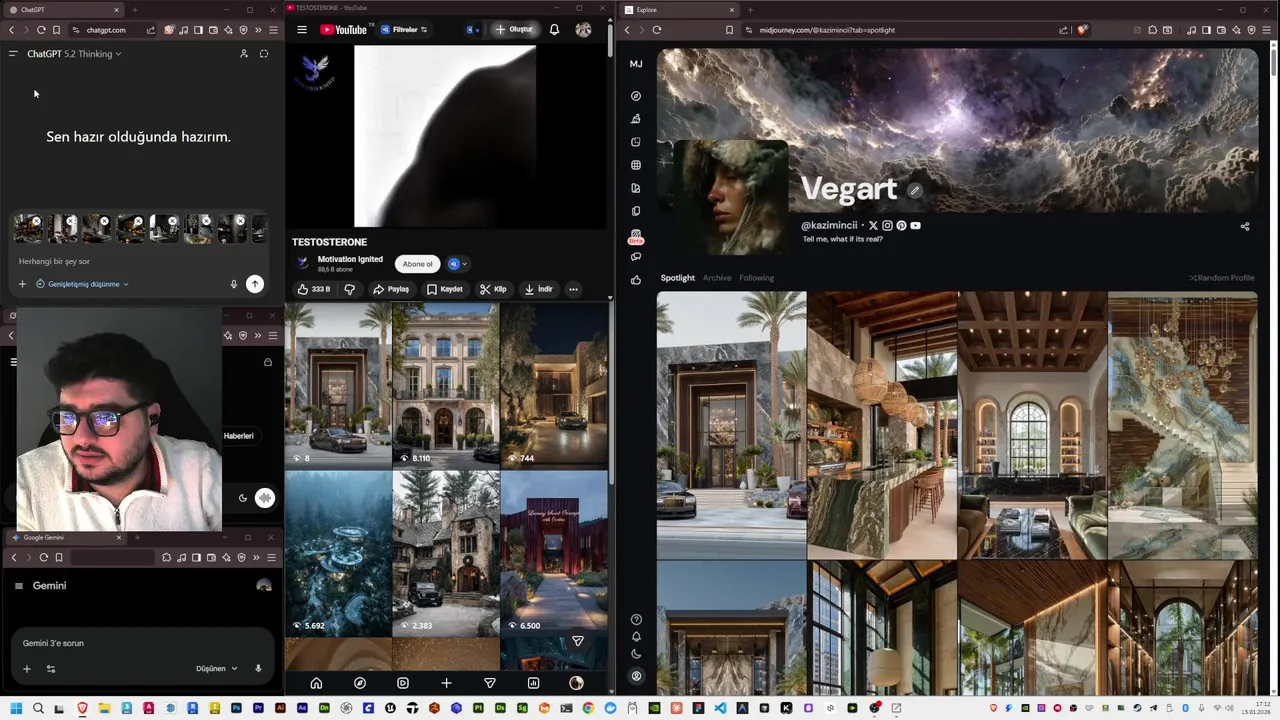Click the analytics chart icon in bottom navigation

coord(533,683)
